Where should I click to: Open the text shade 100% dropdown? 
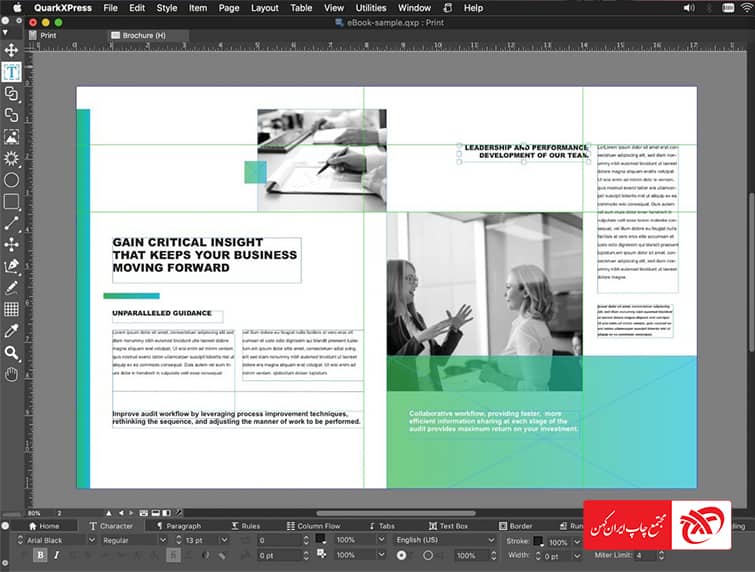pos(381,540)
